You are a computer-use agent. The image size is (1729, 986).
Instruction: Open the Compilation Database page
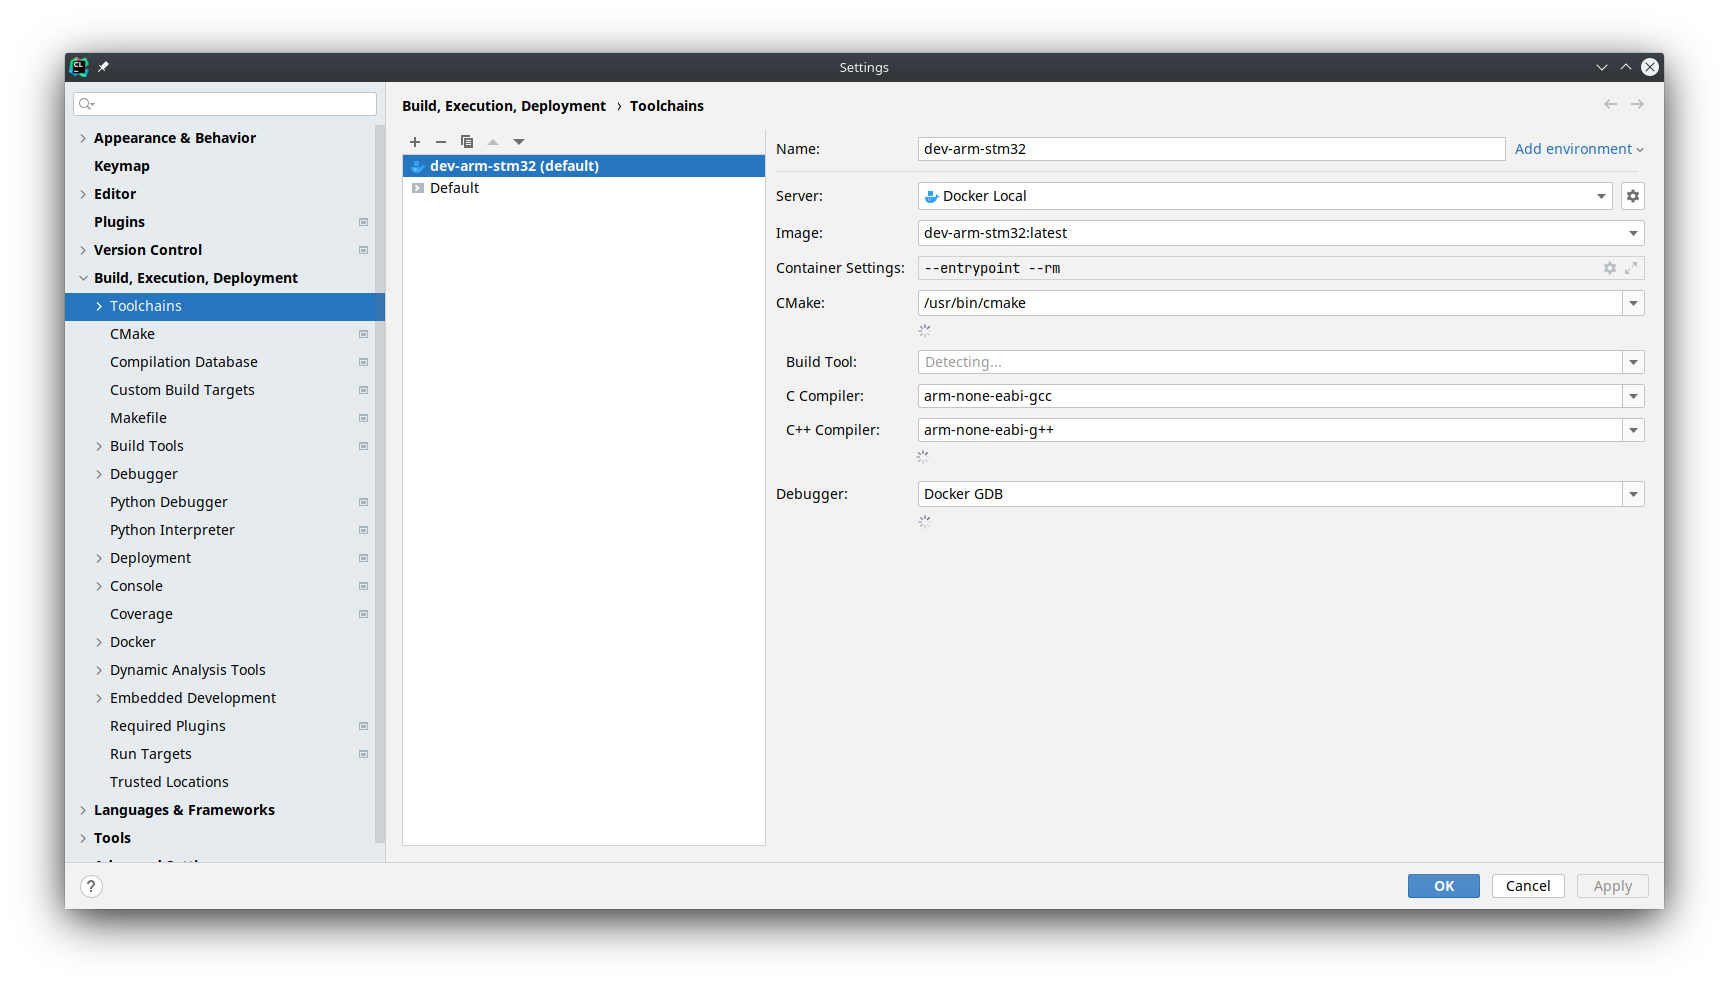184,362
